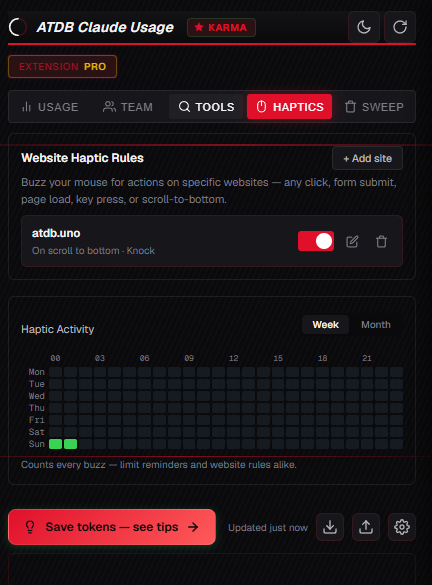
Task: Toggle dark mode with moon icon
Action: 364,27
